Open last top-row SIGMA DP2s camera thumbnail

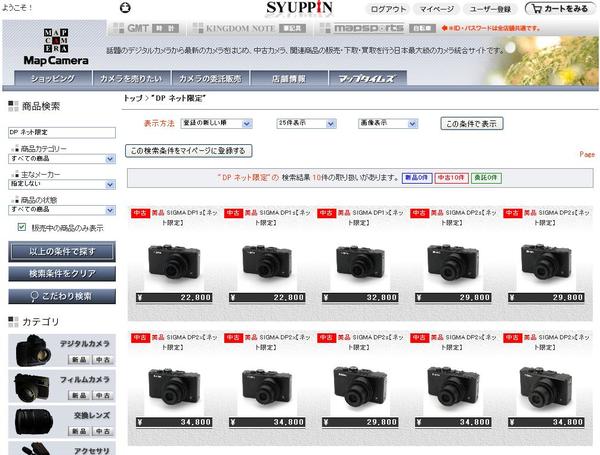click(546, 262)
